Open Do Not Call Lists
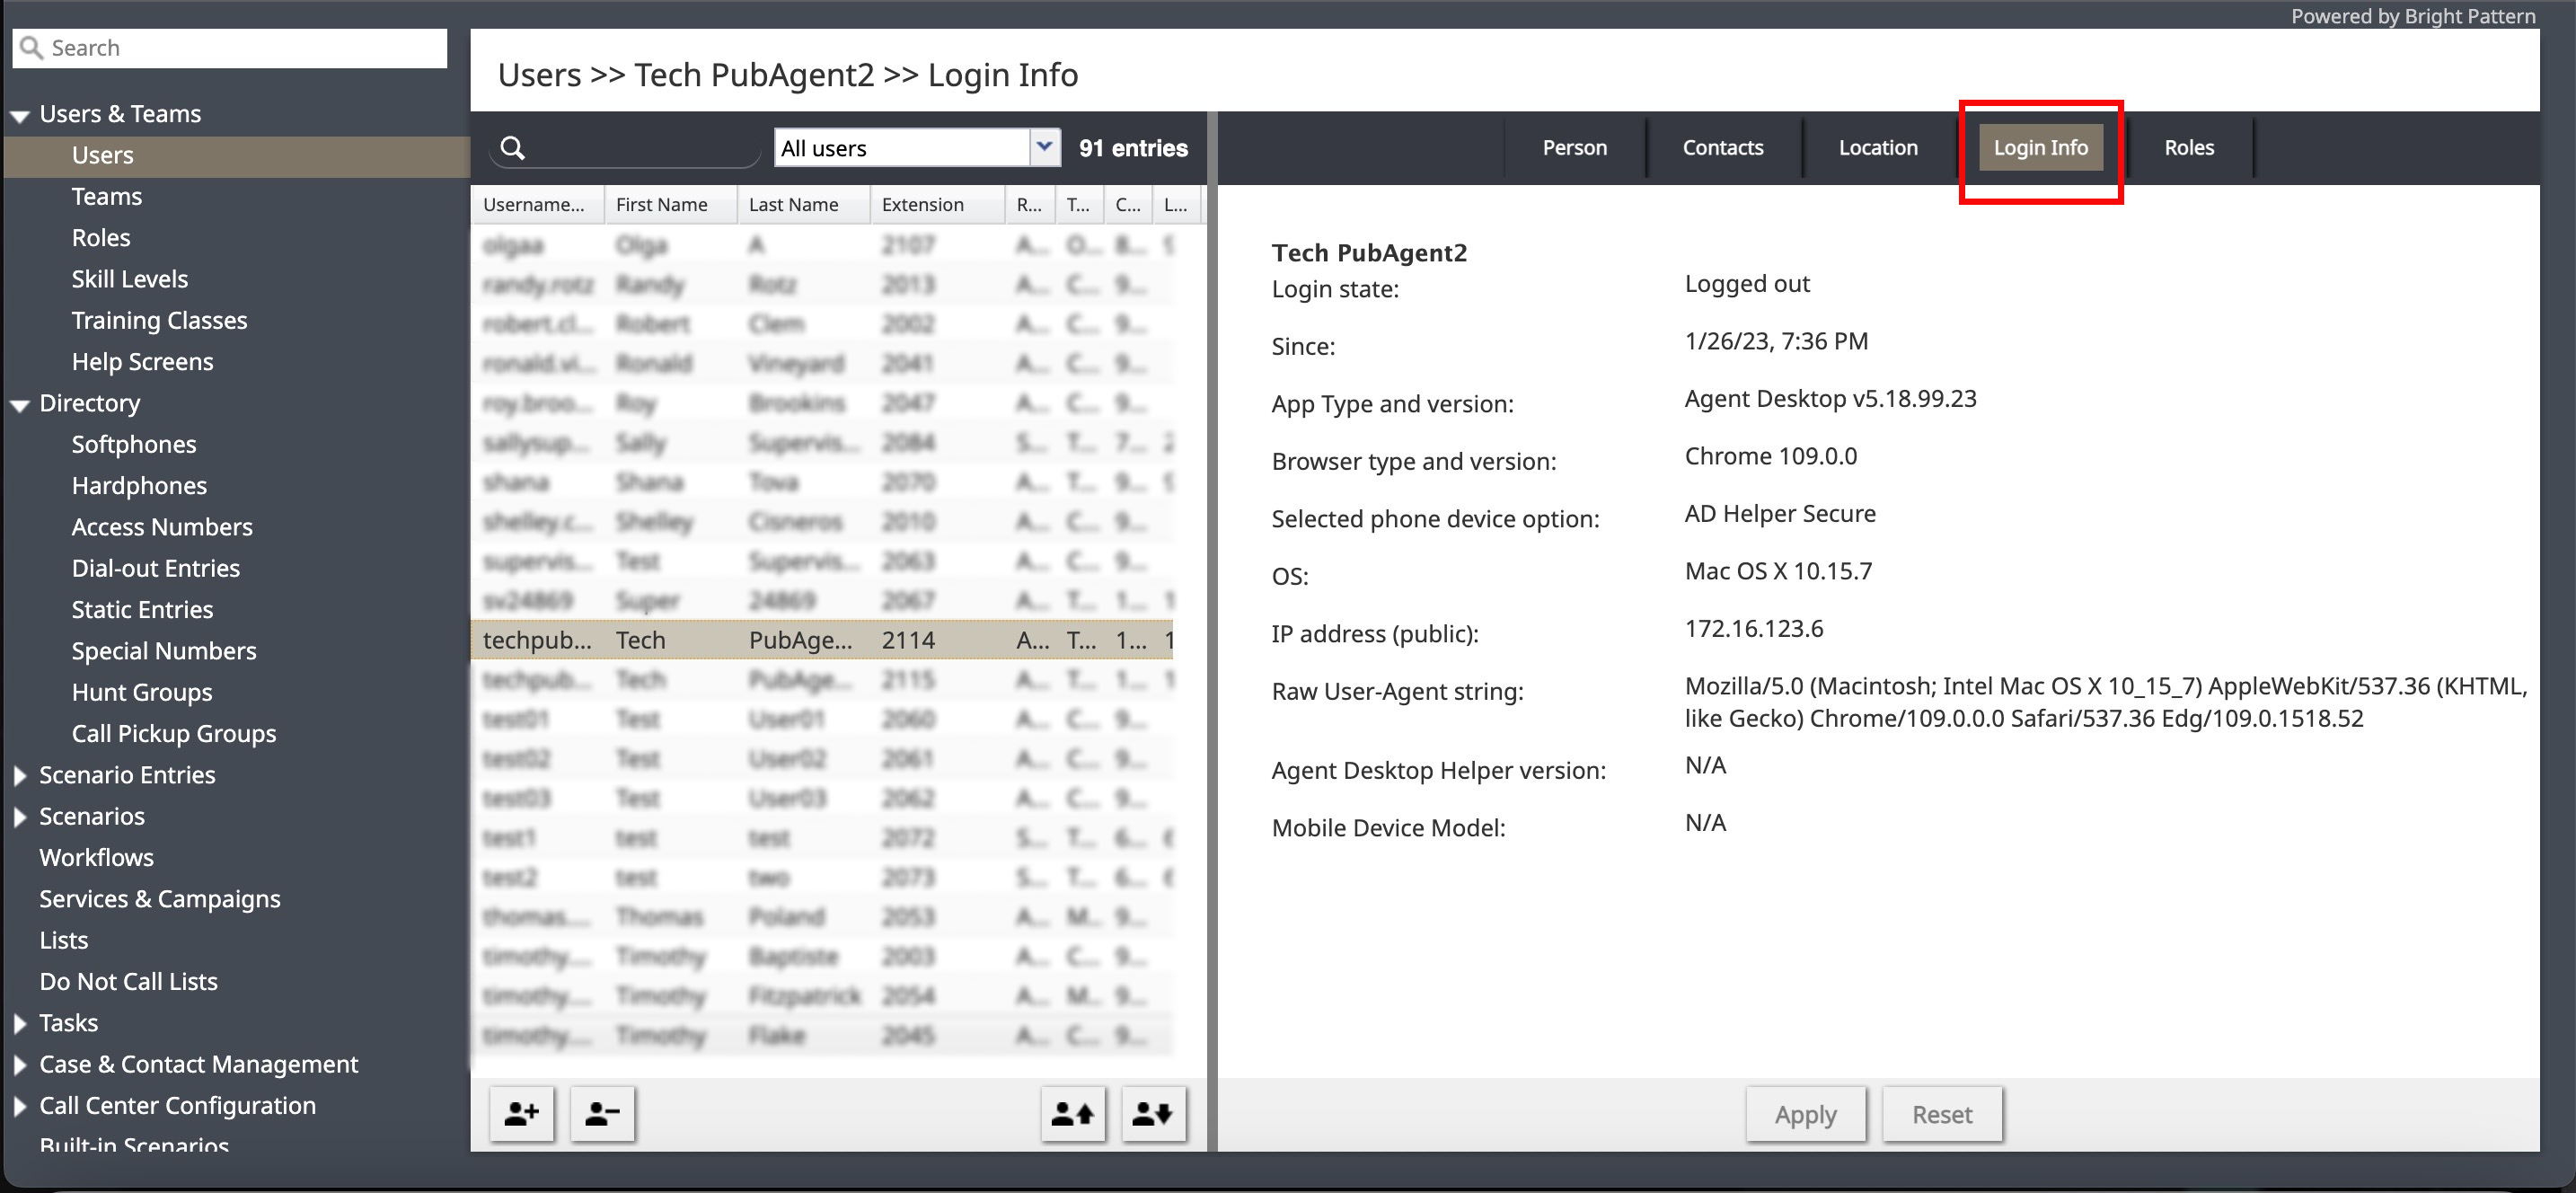This screenshot has height=1193, width=2576. click(128, 981)
